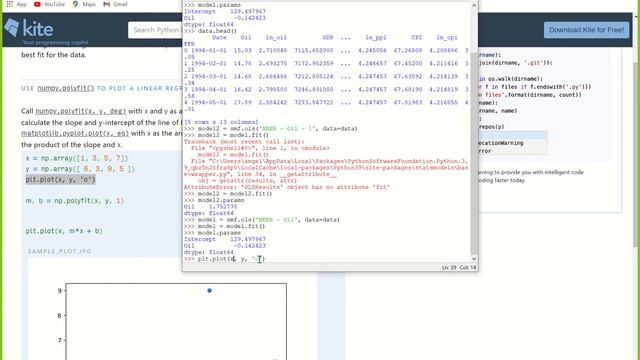Click Download Kite for Free! button

tap(586, 30)
